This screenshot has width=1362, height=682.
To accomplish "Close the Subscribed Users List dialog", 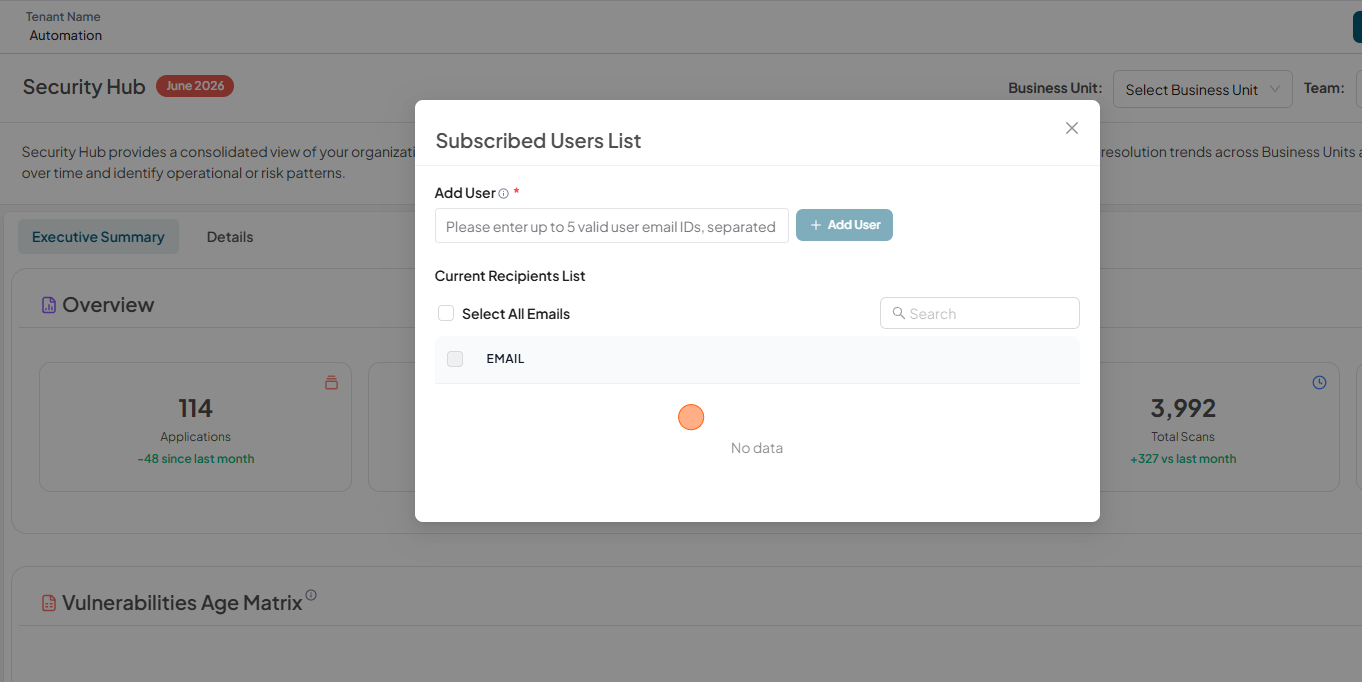I will coord(1072,128).
